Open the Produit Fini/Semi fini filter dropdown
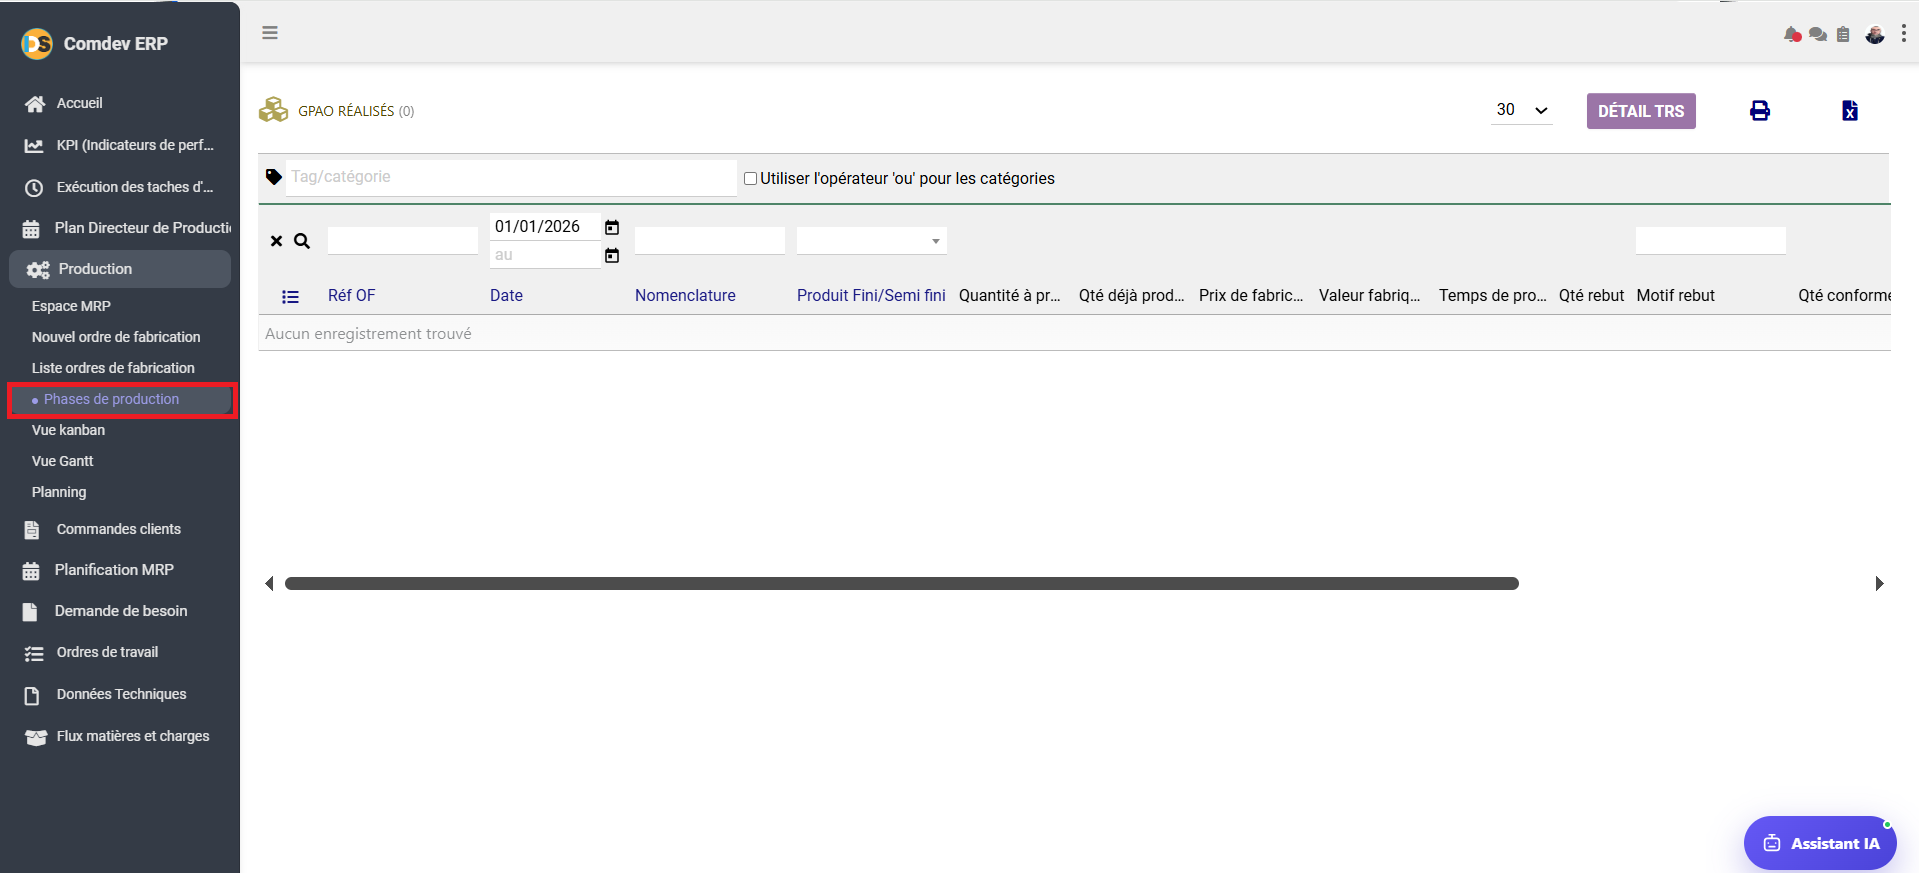The height and width of the screenshot is (873, 1919). (872, 241)
